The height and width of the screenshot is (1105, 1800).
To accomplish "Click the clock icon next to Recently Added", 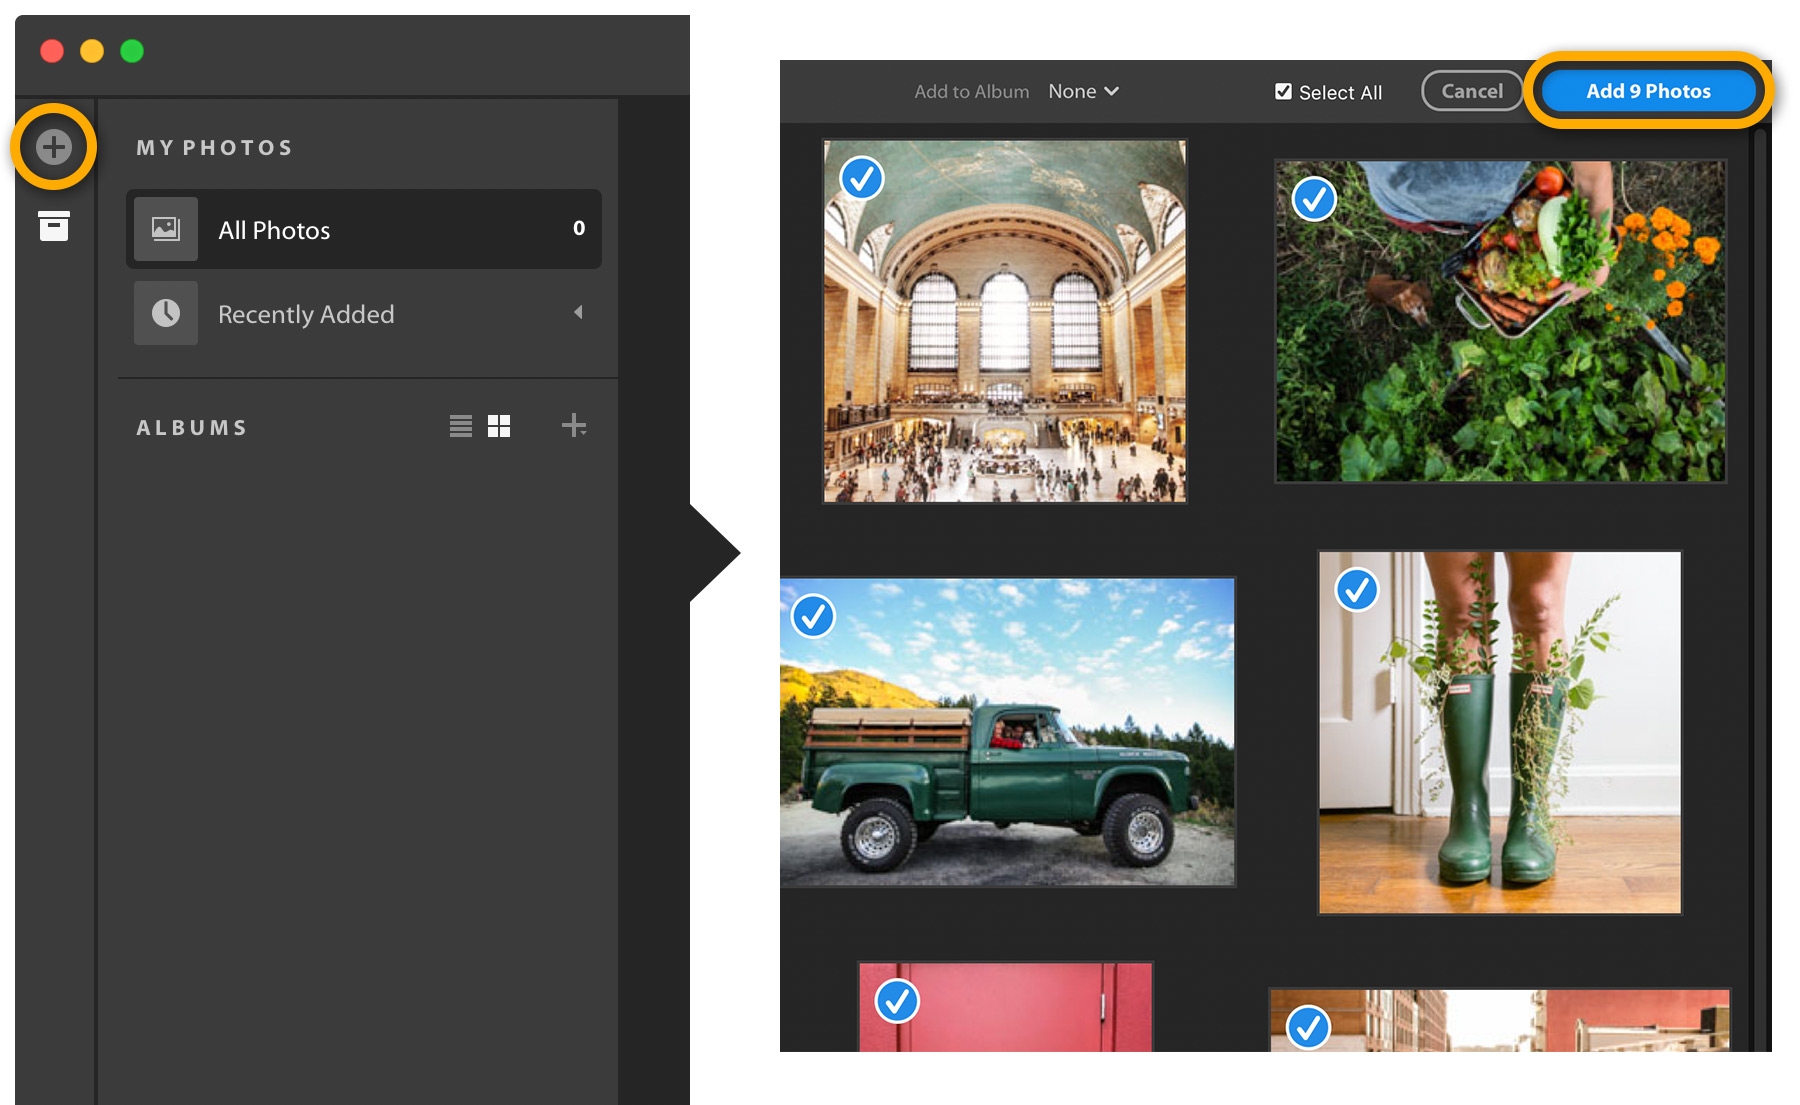I will point(165,313).
